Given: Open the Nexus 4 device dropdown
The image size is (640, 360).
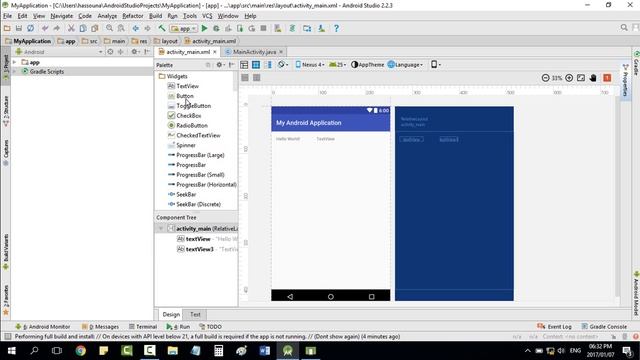Looking at the screenshot, I should (x=310, y=64).
